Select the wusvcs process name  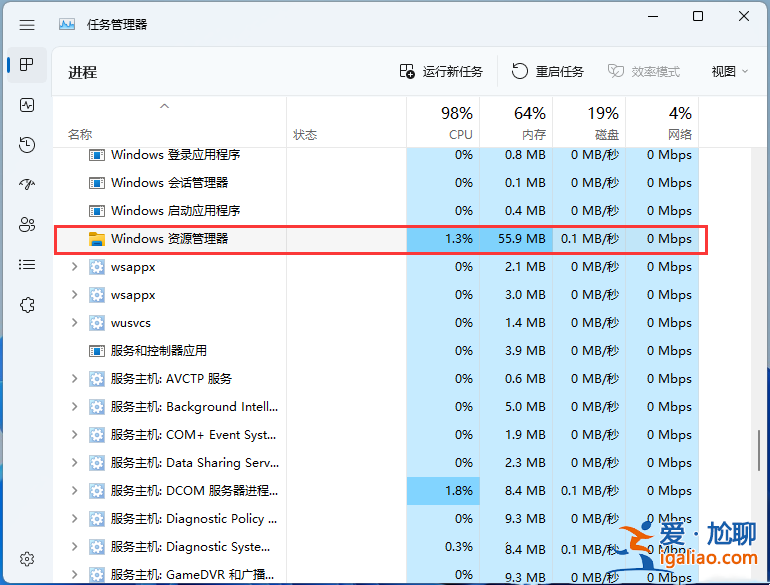(x=131, y=323)
